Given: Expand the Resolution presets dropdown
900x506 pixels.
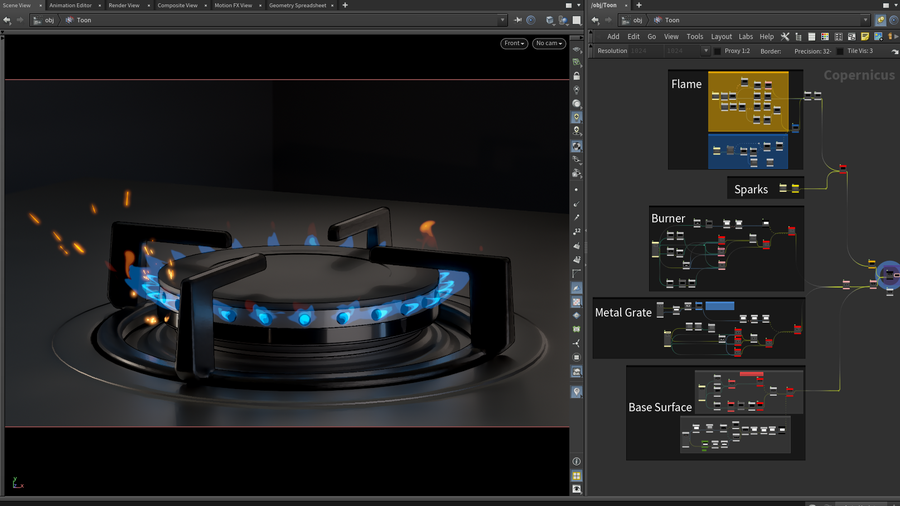Looking at the screenshot, I should tap(705, 51).
